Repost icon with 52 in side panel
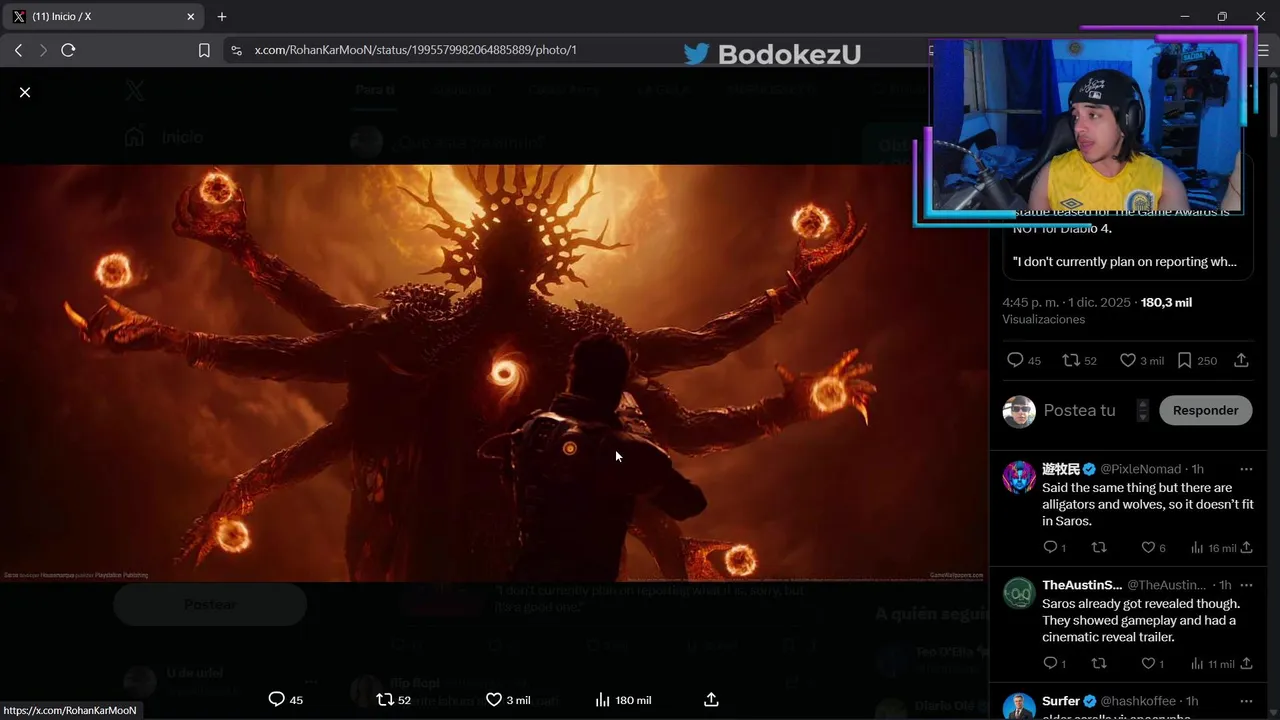This screenshot has width=1280, height=720. pos(1070,360)
